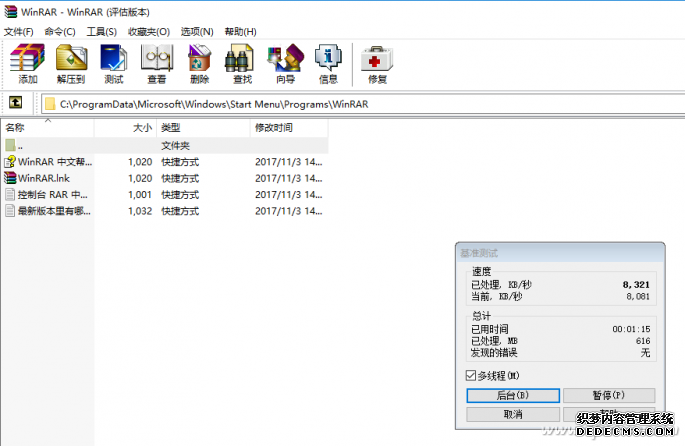Open the 收藏夹(O) menu
This screenshot has height=446, width=685.
pyautogui.click(x=149, y=31)
